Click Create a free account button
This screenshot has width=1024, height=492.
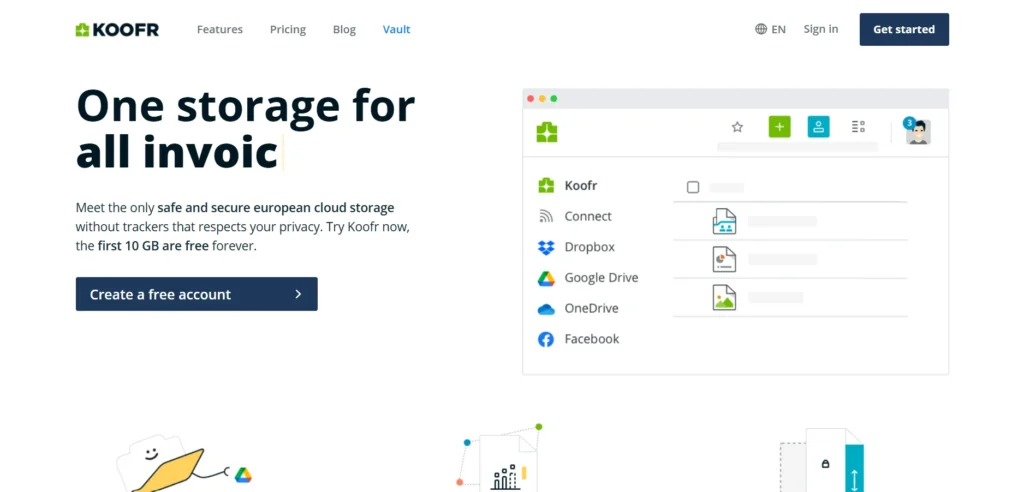[x=197, y=294]
